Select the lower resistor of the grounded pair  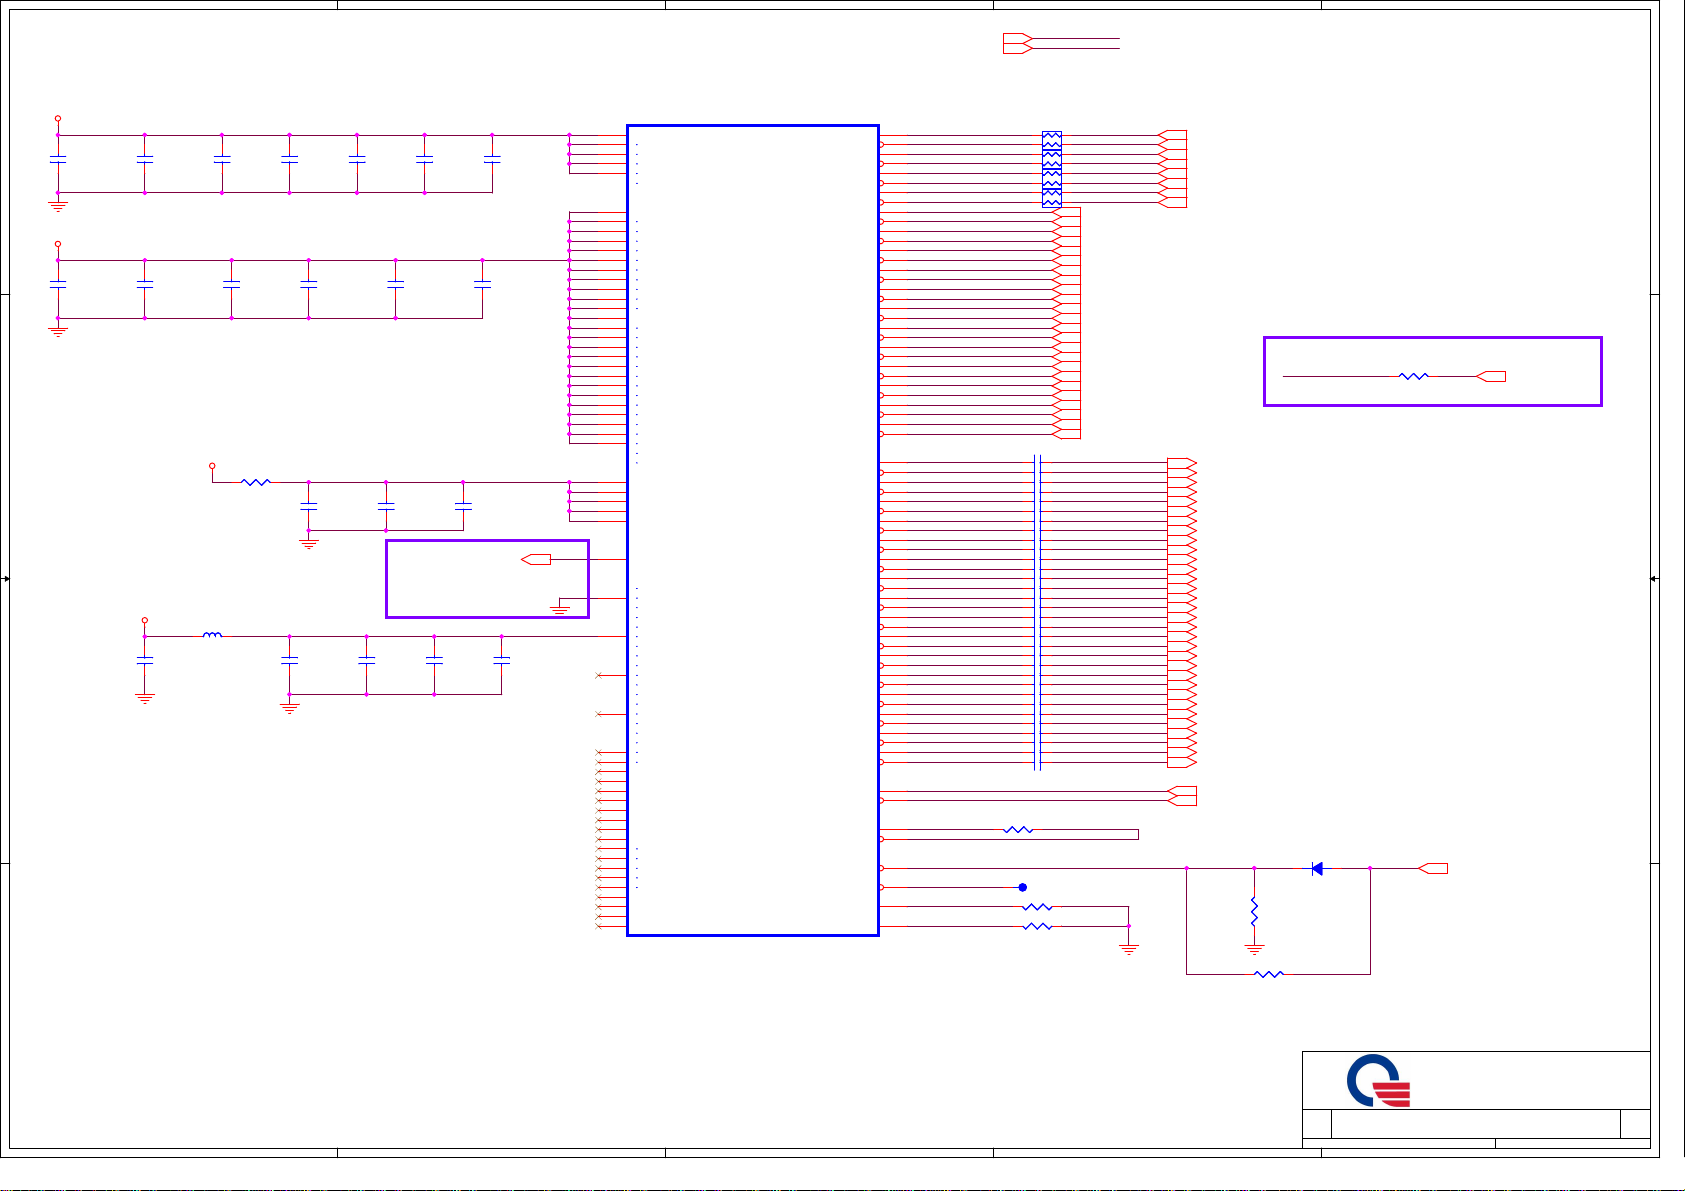(1037, 927)
